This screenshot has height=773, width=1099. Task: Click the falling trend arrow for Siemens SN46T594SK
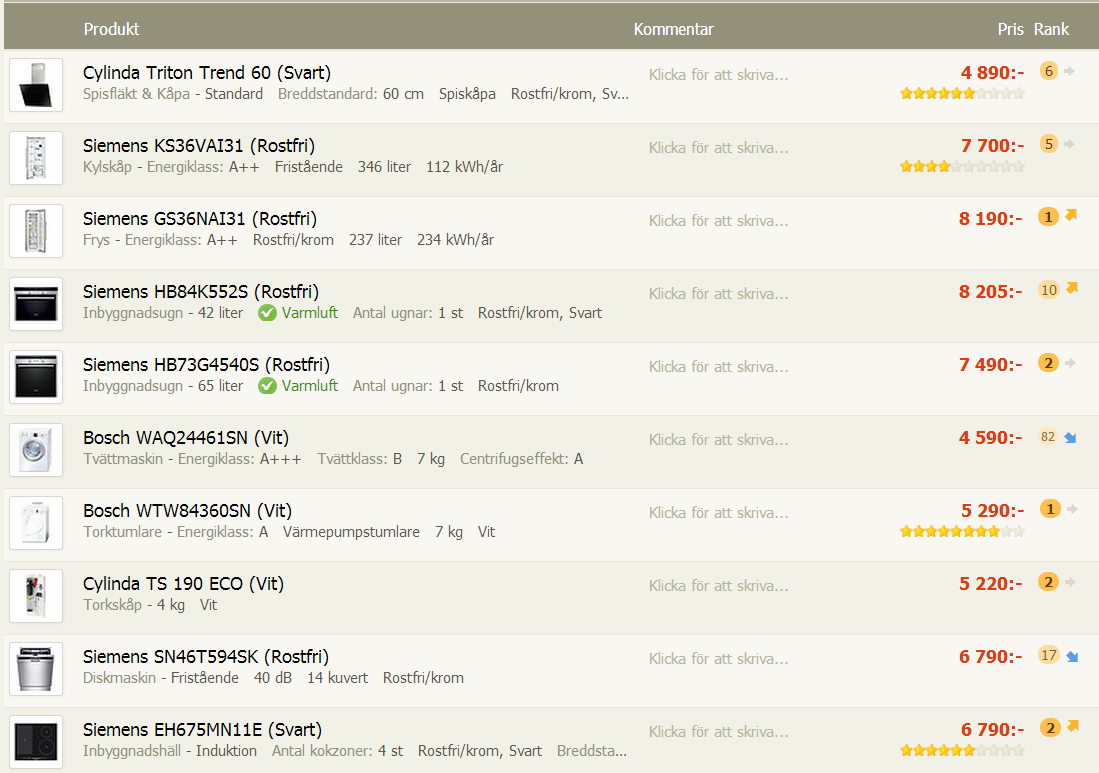click(1072, 657)
